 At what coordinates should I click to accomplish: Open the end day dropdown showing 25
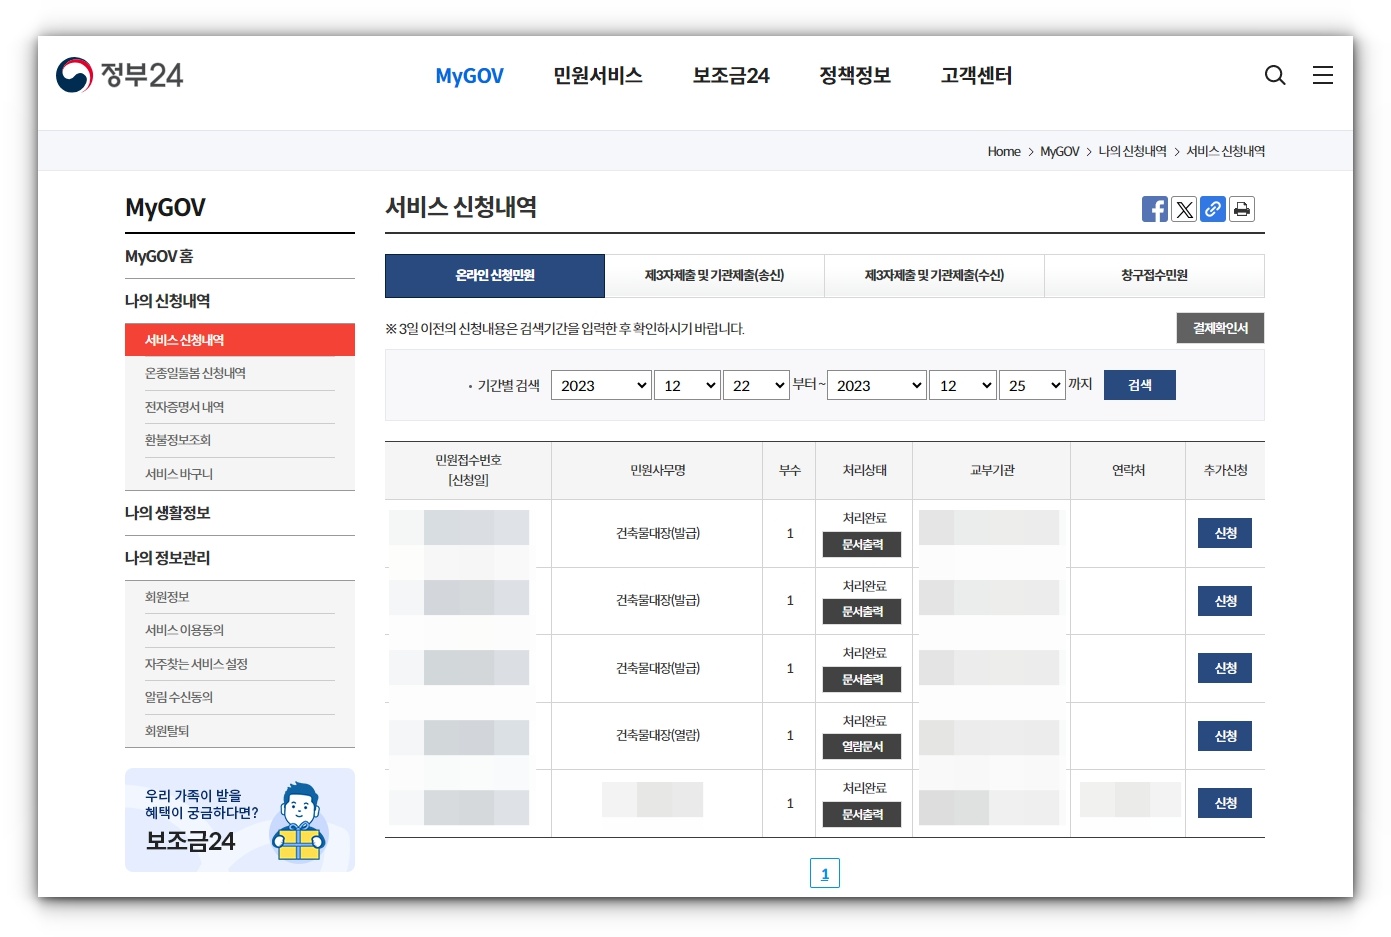1032,385
